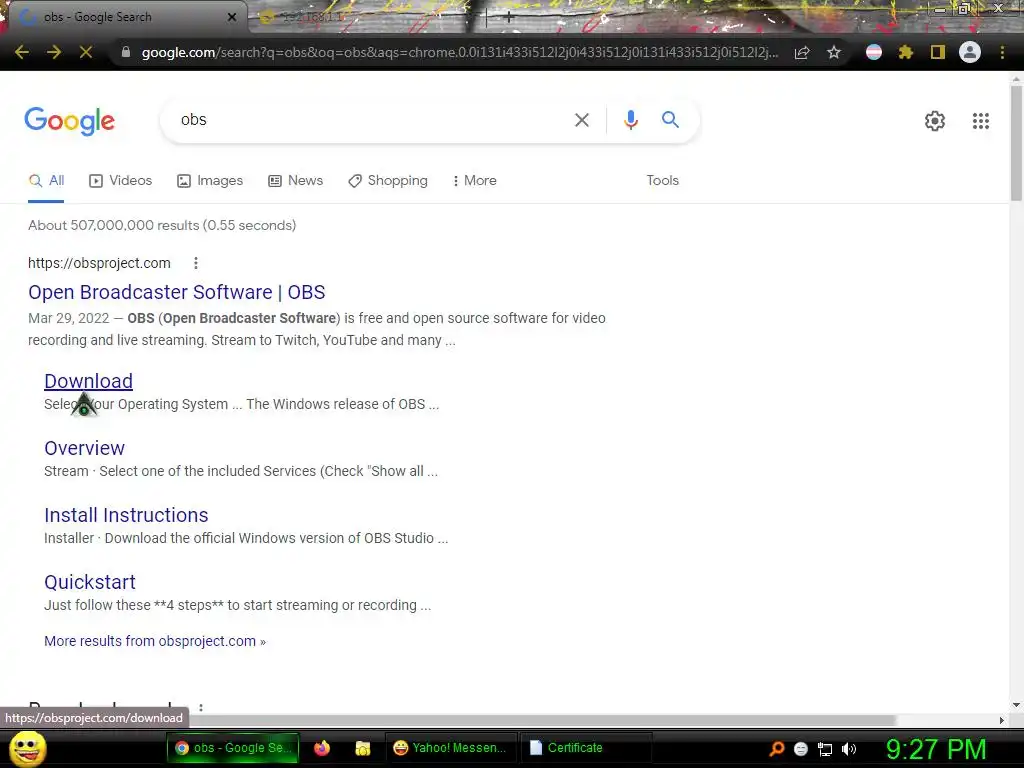This screenshot has height=768, width=1024.
Task: Follow the Download sitelink
Action: click(88, 381)
